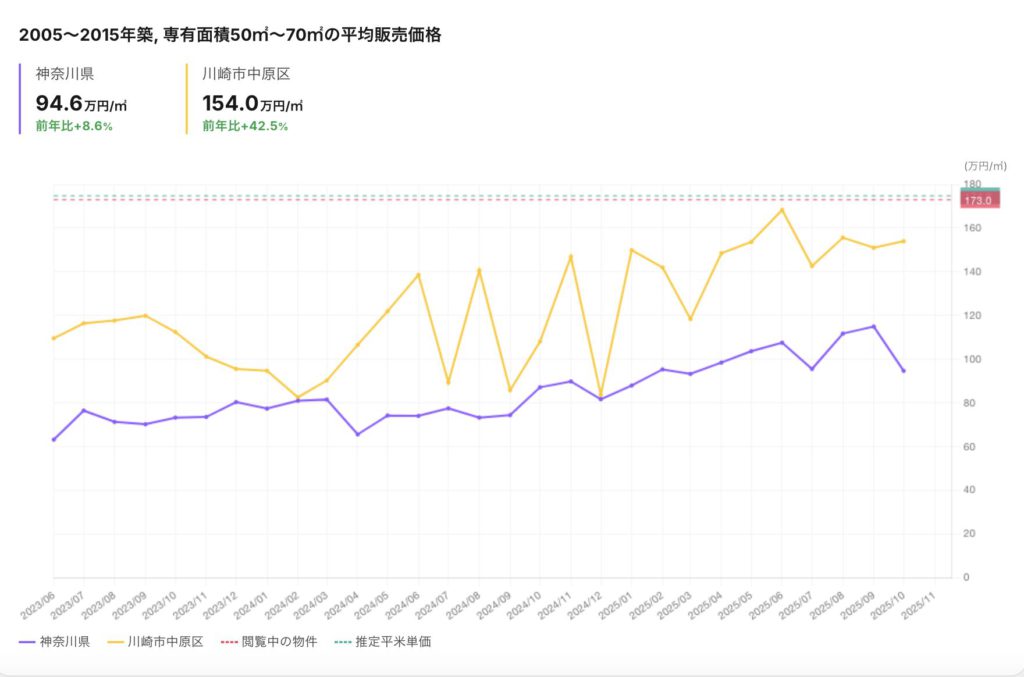Click the yellow data point at 2023/09
1024x677 pixels.
[146, 316]
